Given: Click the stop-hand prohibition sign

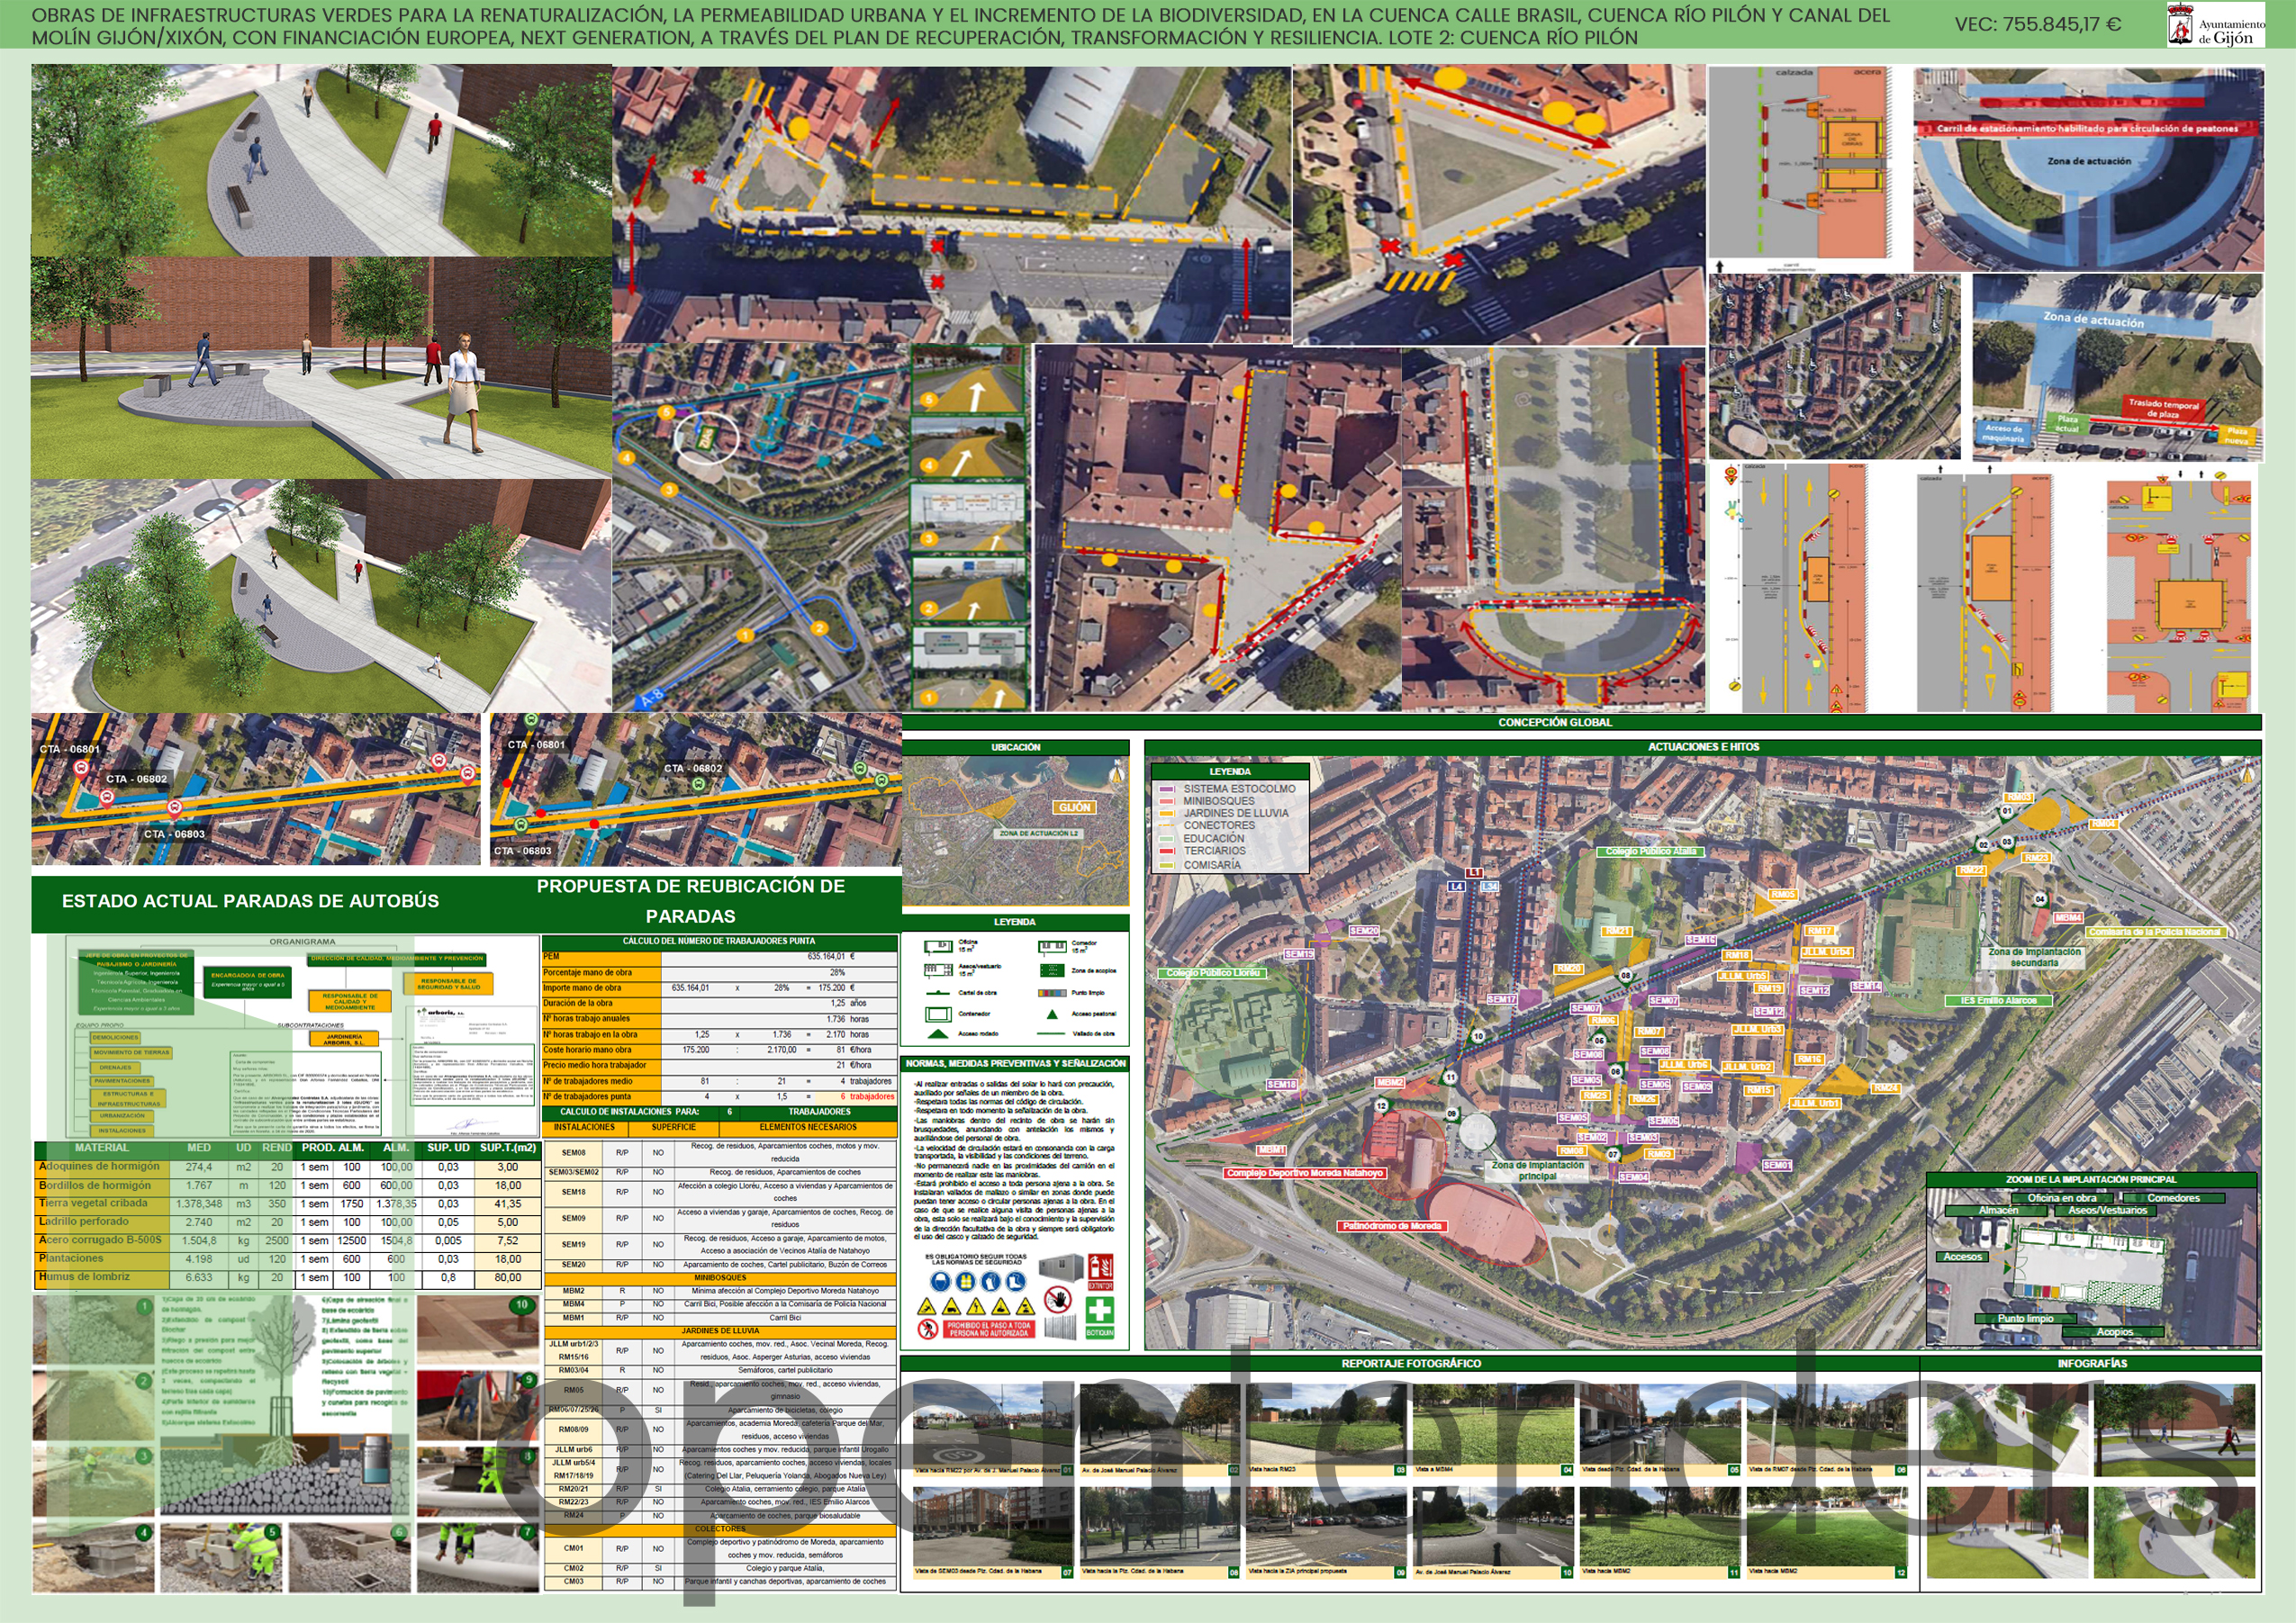Looking at the screenshot, I should point(1059,1301).
